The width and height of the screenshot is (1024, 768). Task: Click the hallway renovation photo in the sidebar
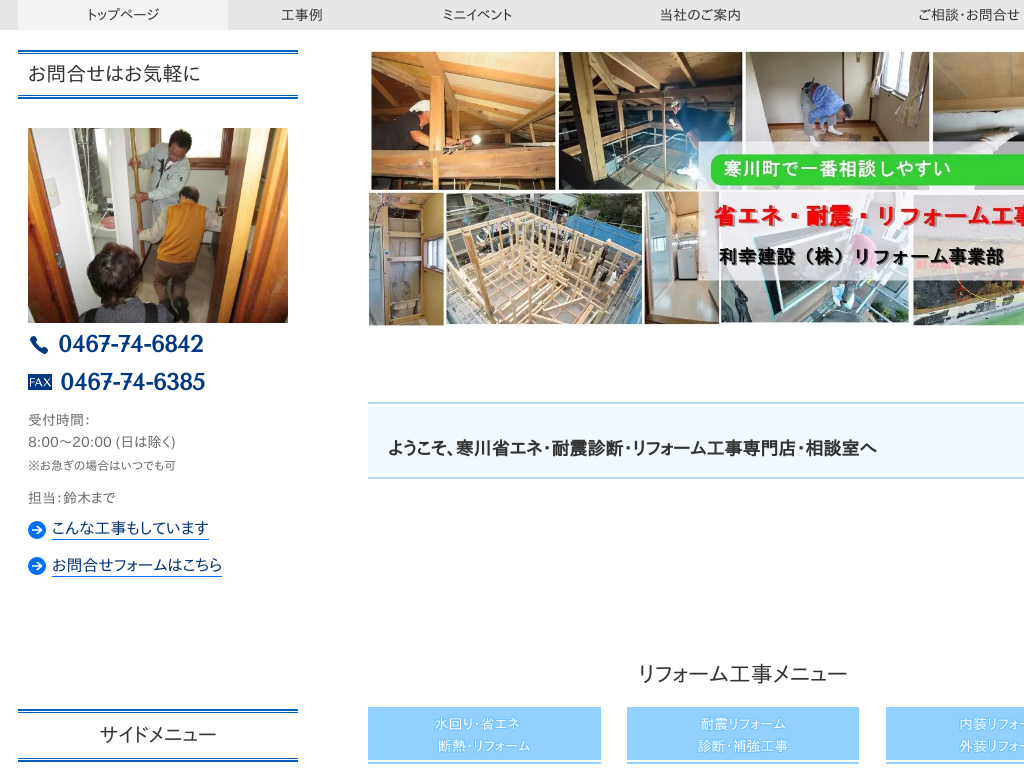tap(158, 225)
